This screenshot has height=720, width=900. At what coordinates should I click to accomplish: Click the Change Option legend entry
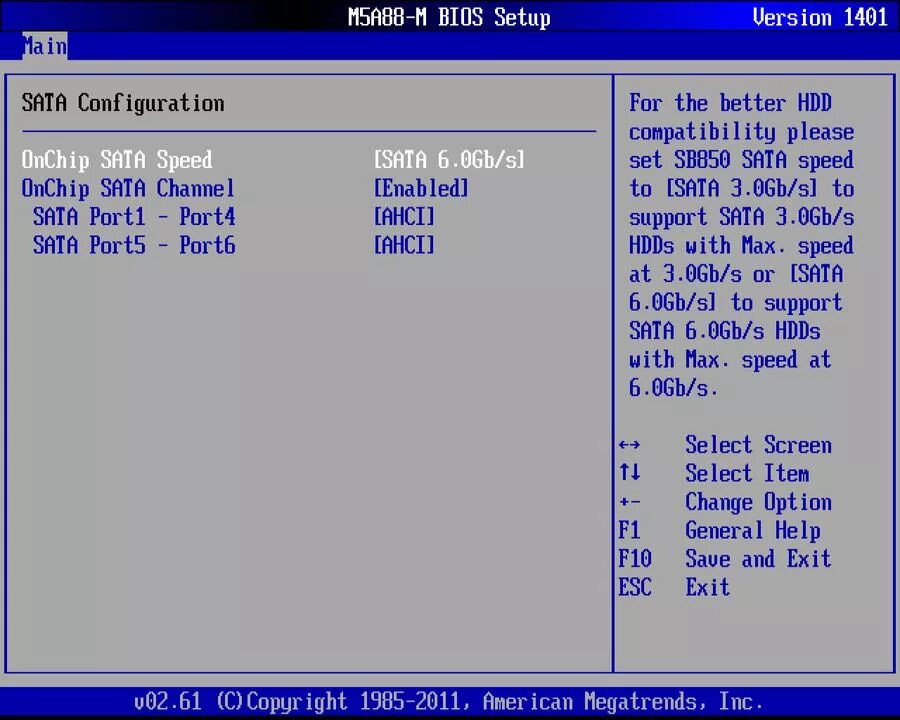pos(758,502)
